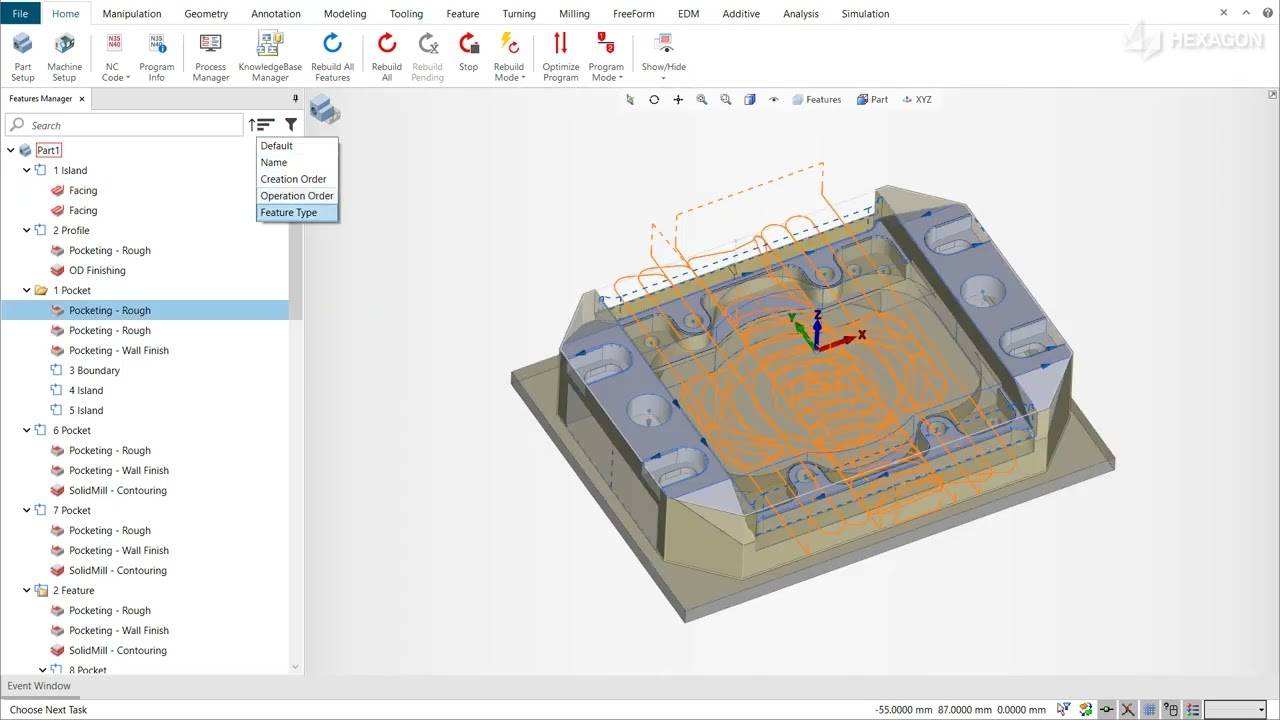
Task: Click the filter funnel in Features Manager
Action: pyautogui.click(x=291, y=125)
